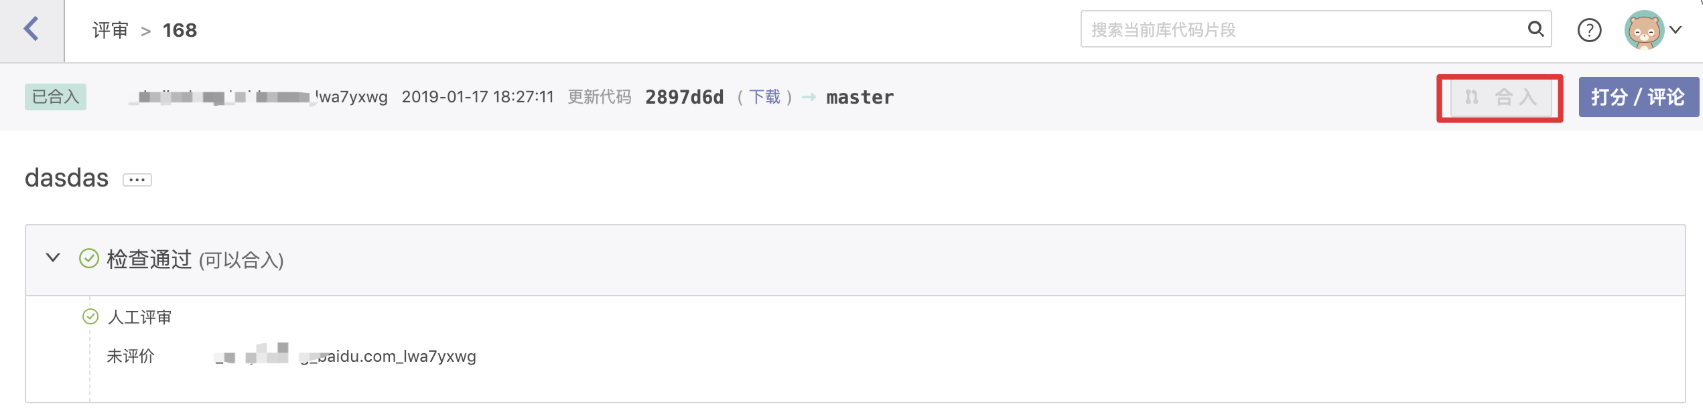Screen dimensions: 1703x411
Task: Collapse the 检查通过 section chevron
Action: pyautogui.click(x=53, y=258)
